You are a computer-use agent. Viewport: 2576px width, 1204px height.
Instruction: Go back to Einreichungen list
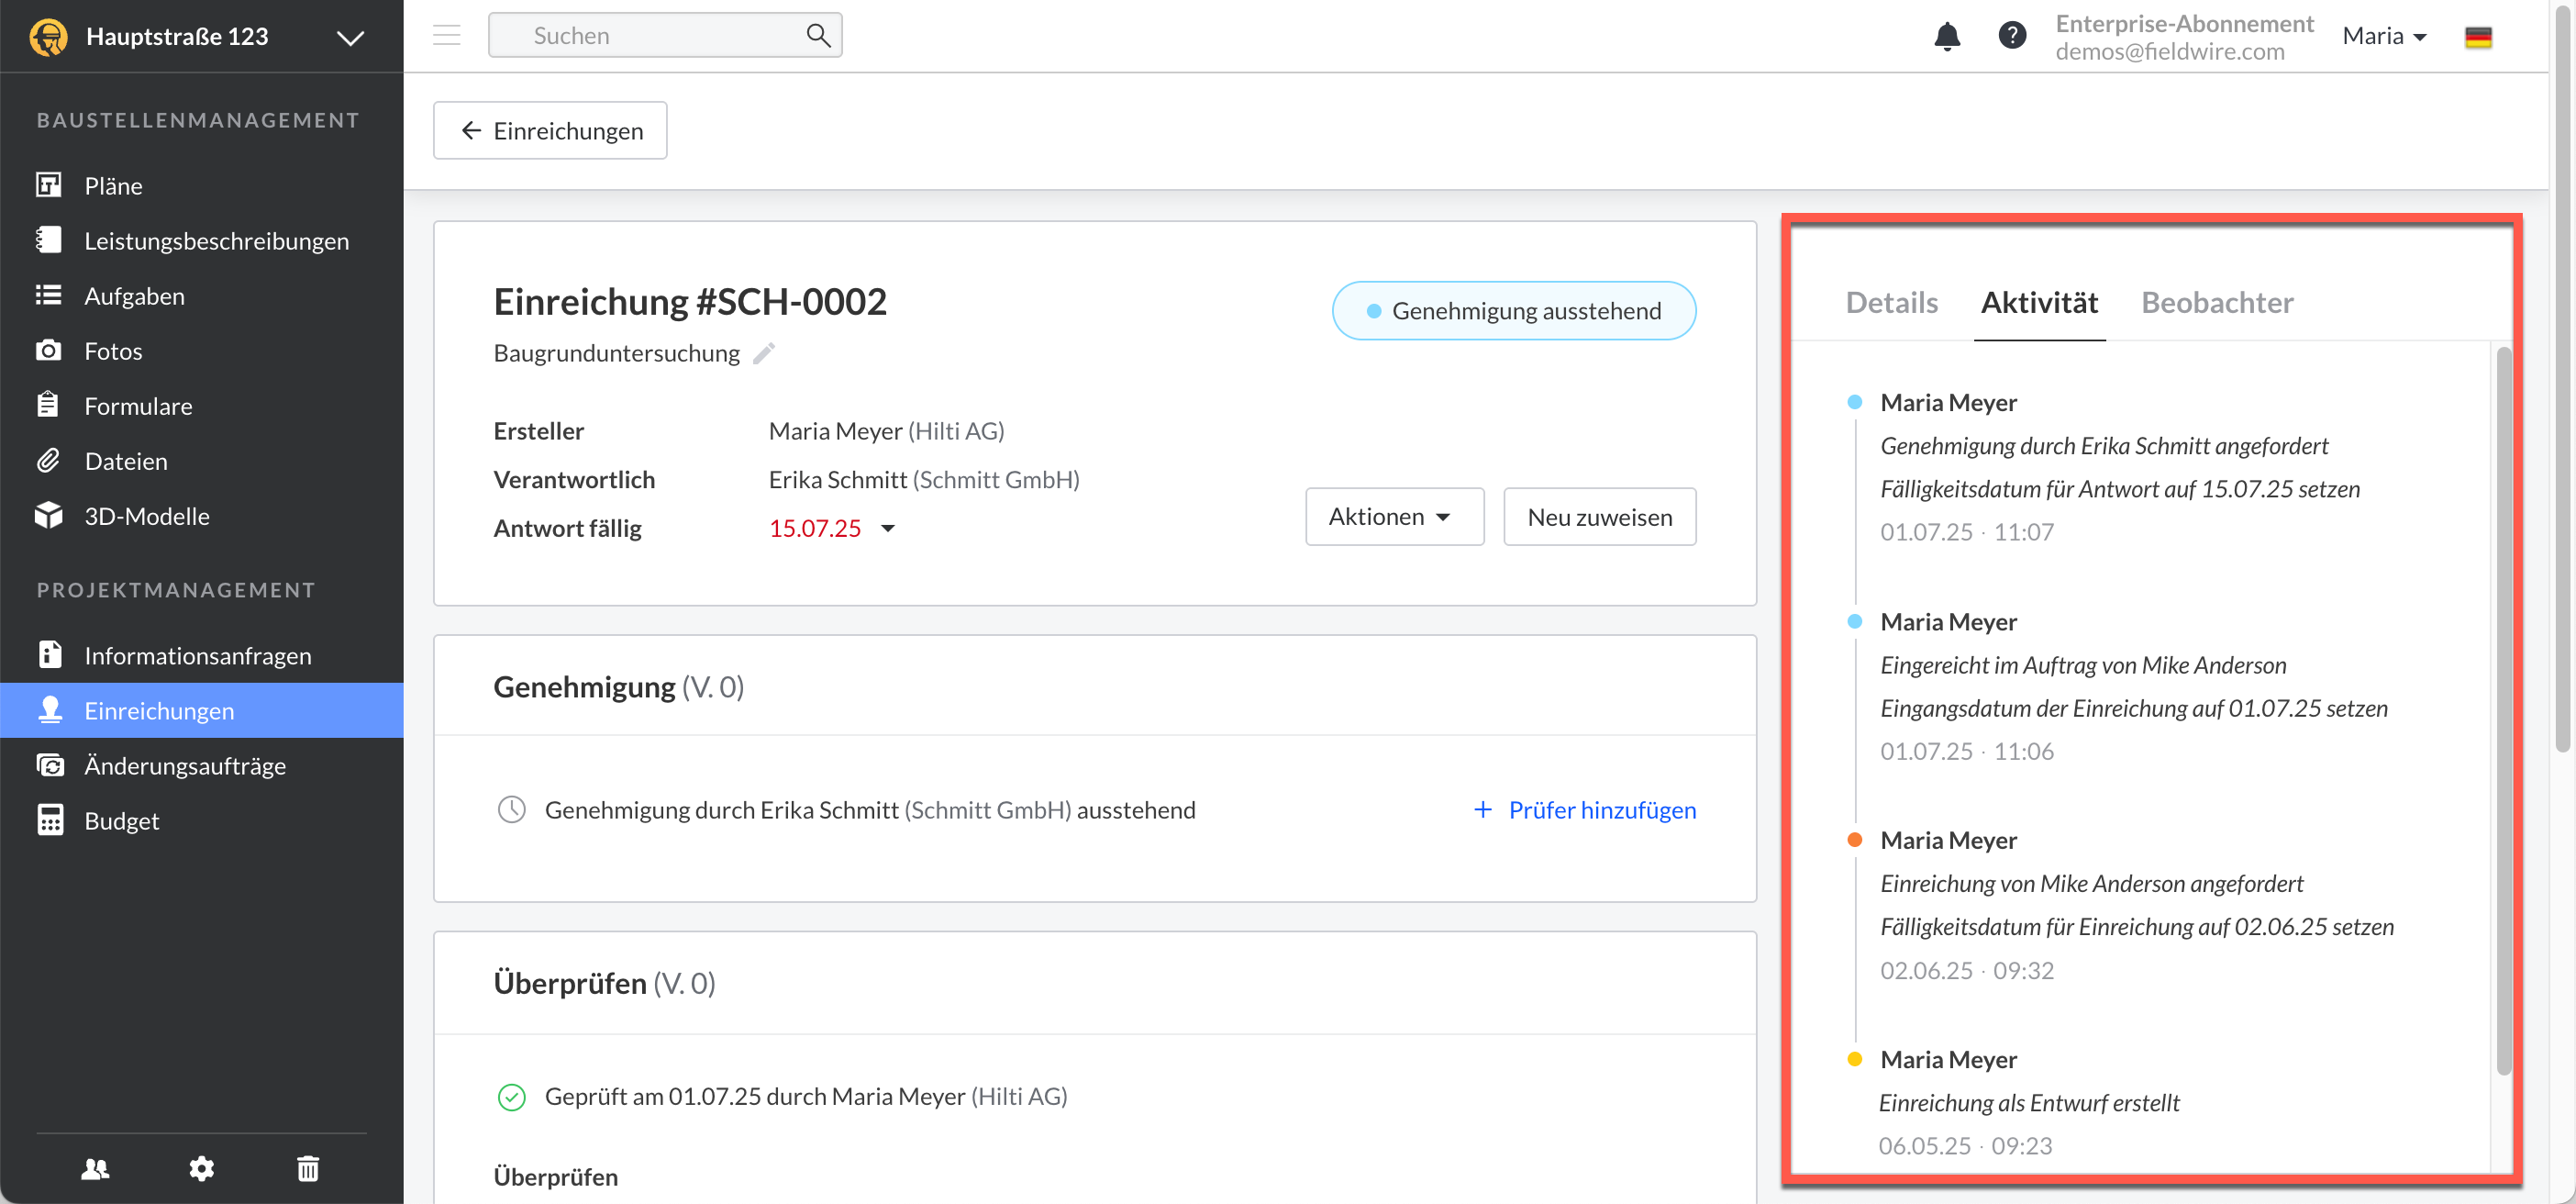(x=550, y=131)
